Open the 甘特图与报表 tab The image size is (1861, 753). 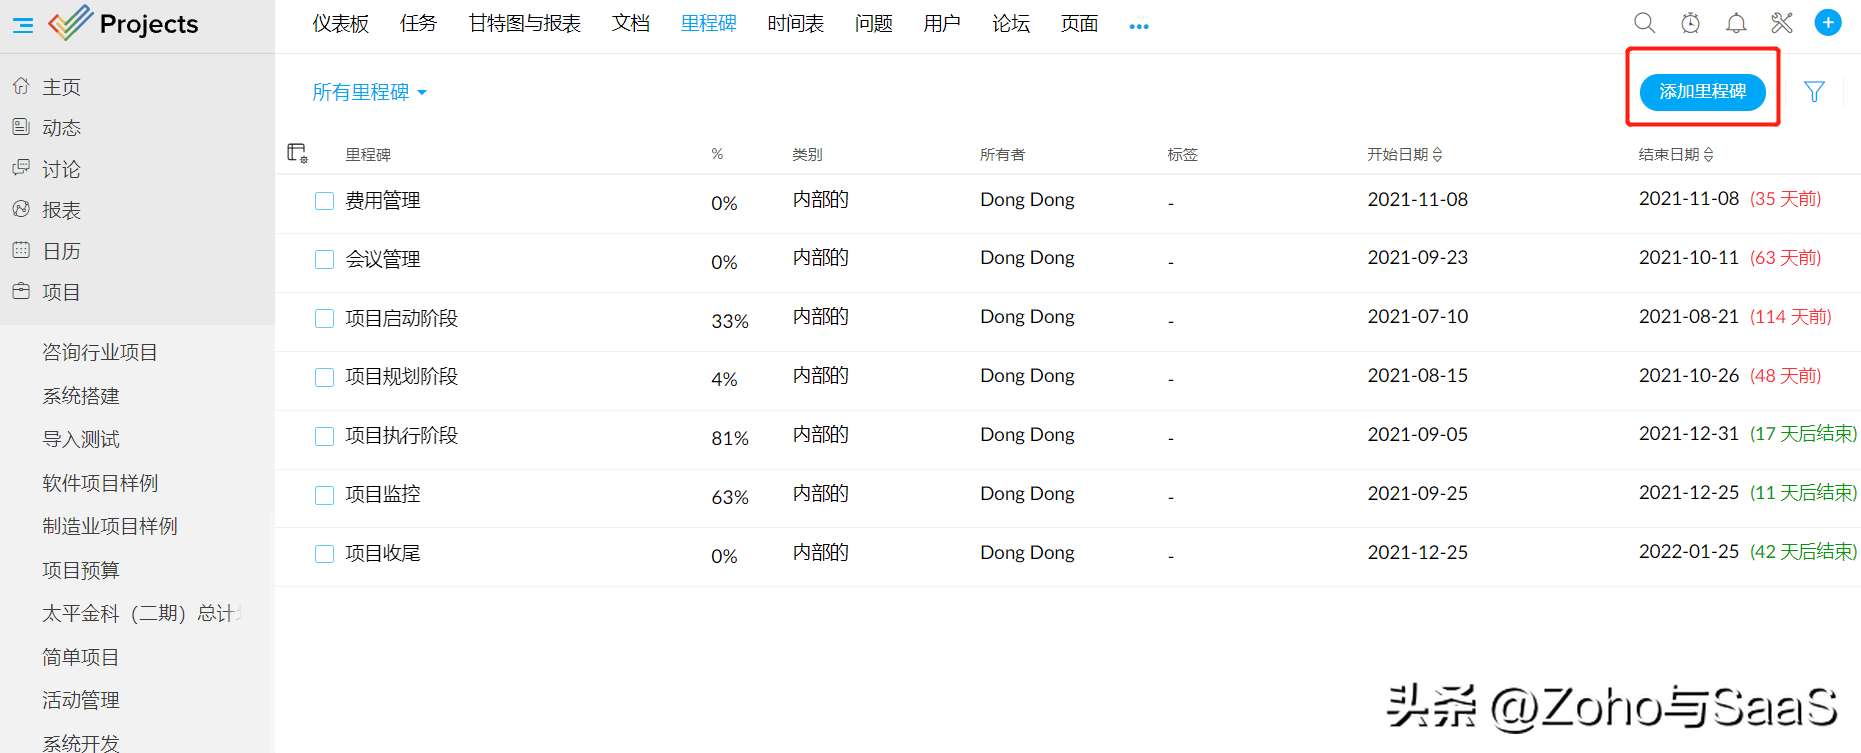pos(524,23)
